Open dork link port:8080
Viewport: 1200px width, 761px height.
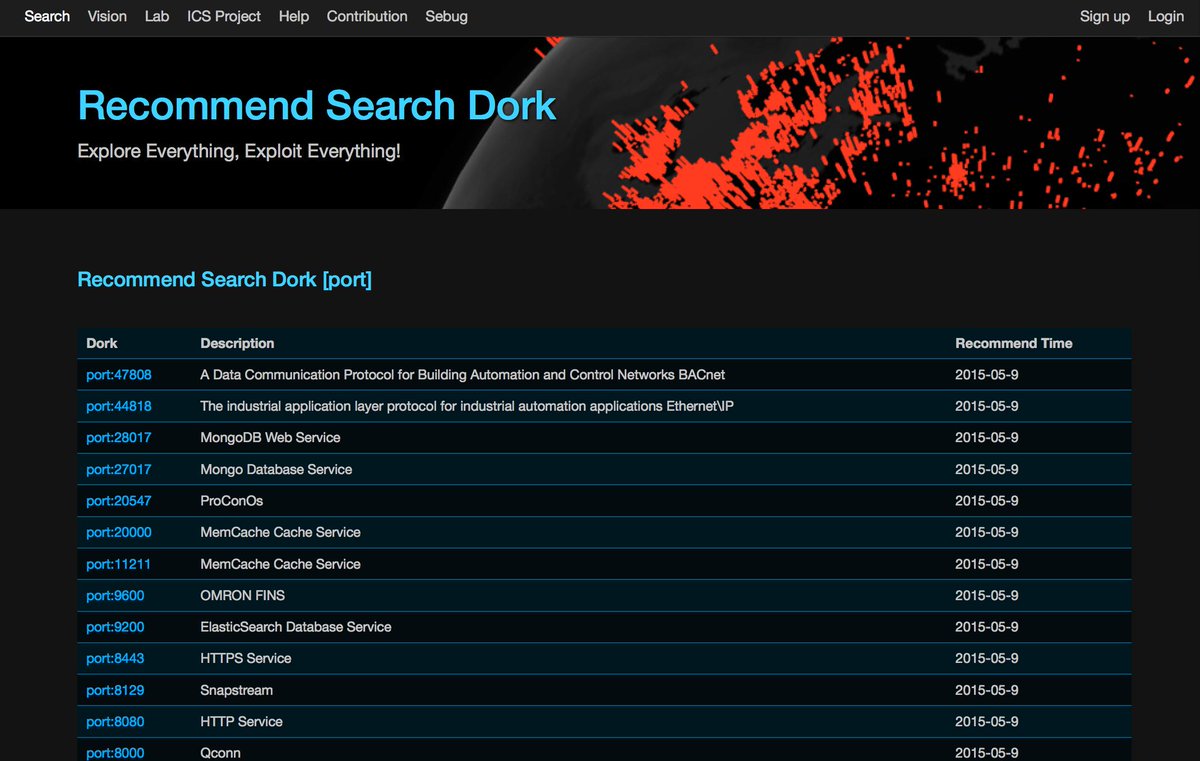tap(115, 721)
